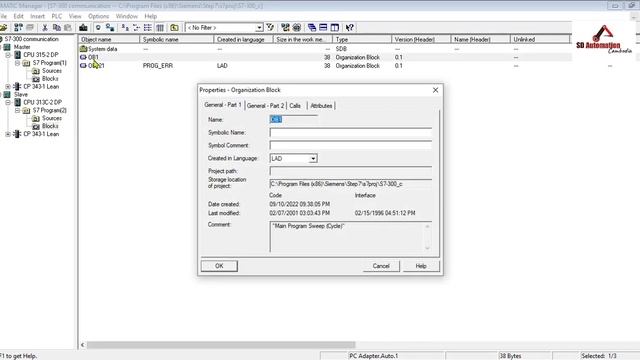Open the Window menu
Image resolution: width=640 pixels, height=360 pixels.
click(x=127, y=16)
